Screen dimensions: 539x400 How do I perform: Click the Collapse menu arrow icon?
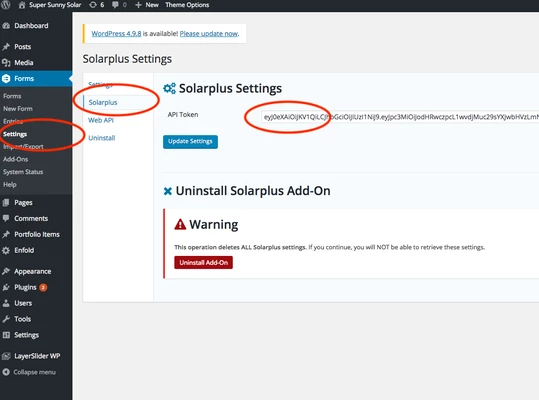tap(6, 372)
